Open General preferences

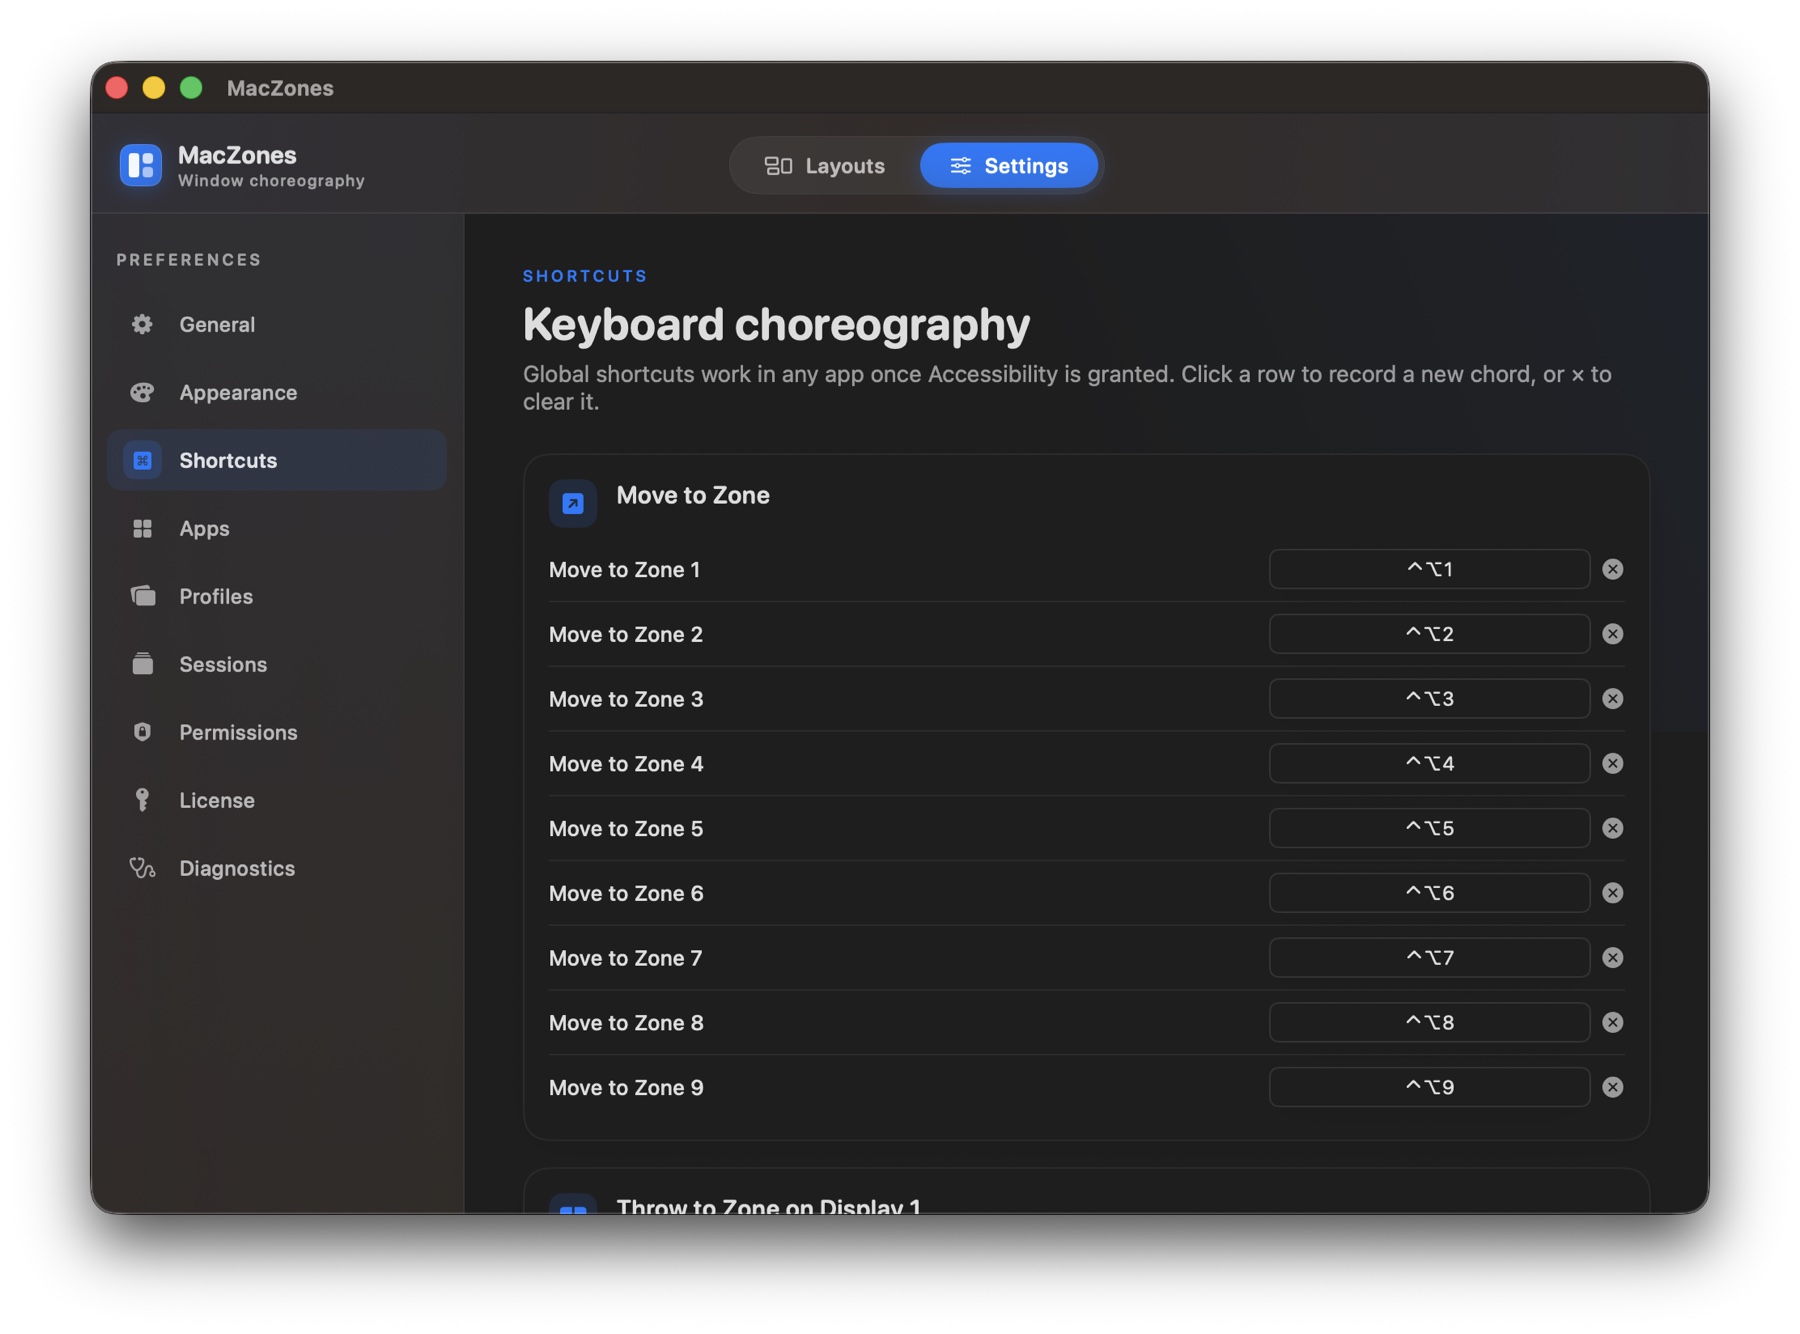277,324
